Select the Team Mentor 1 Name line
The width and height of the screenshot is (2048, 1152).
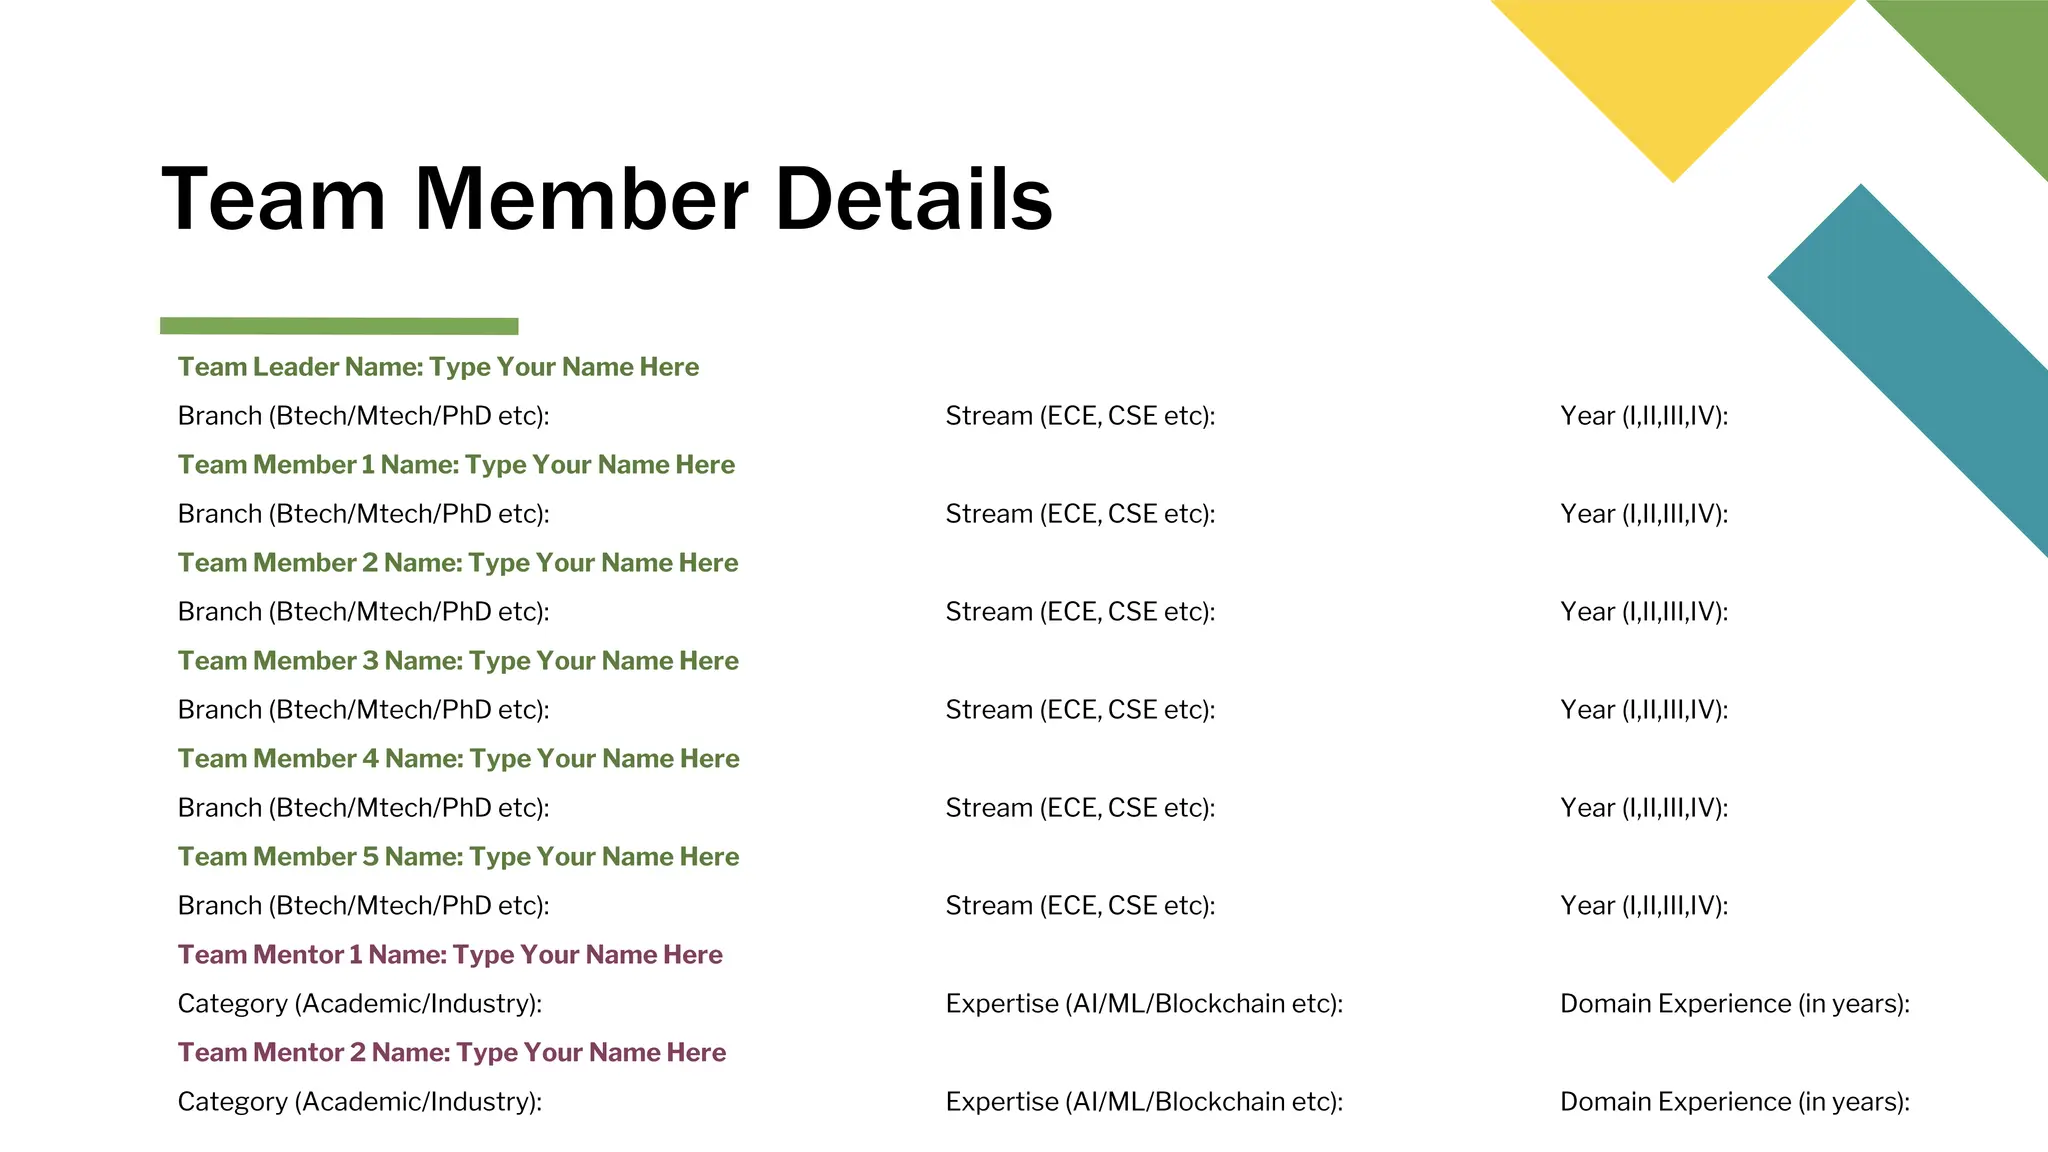pos(450,955)
